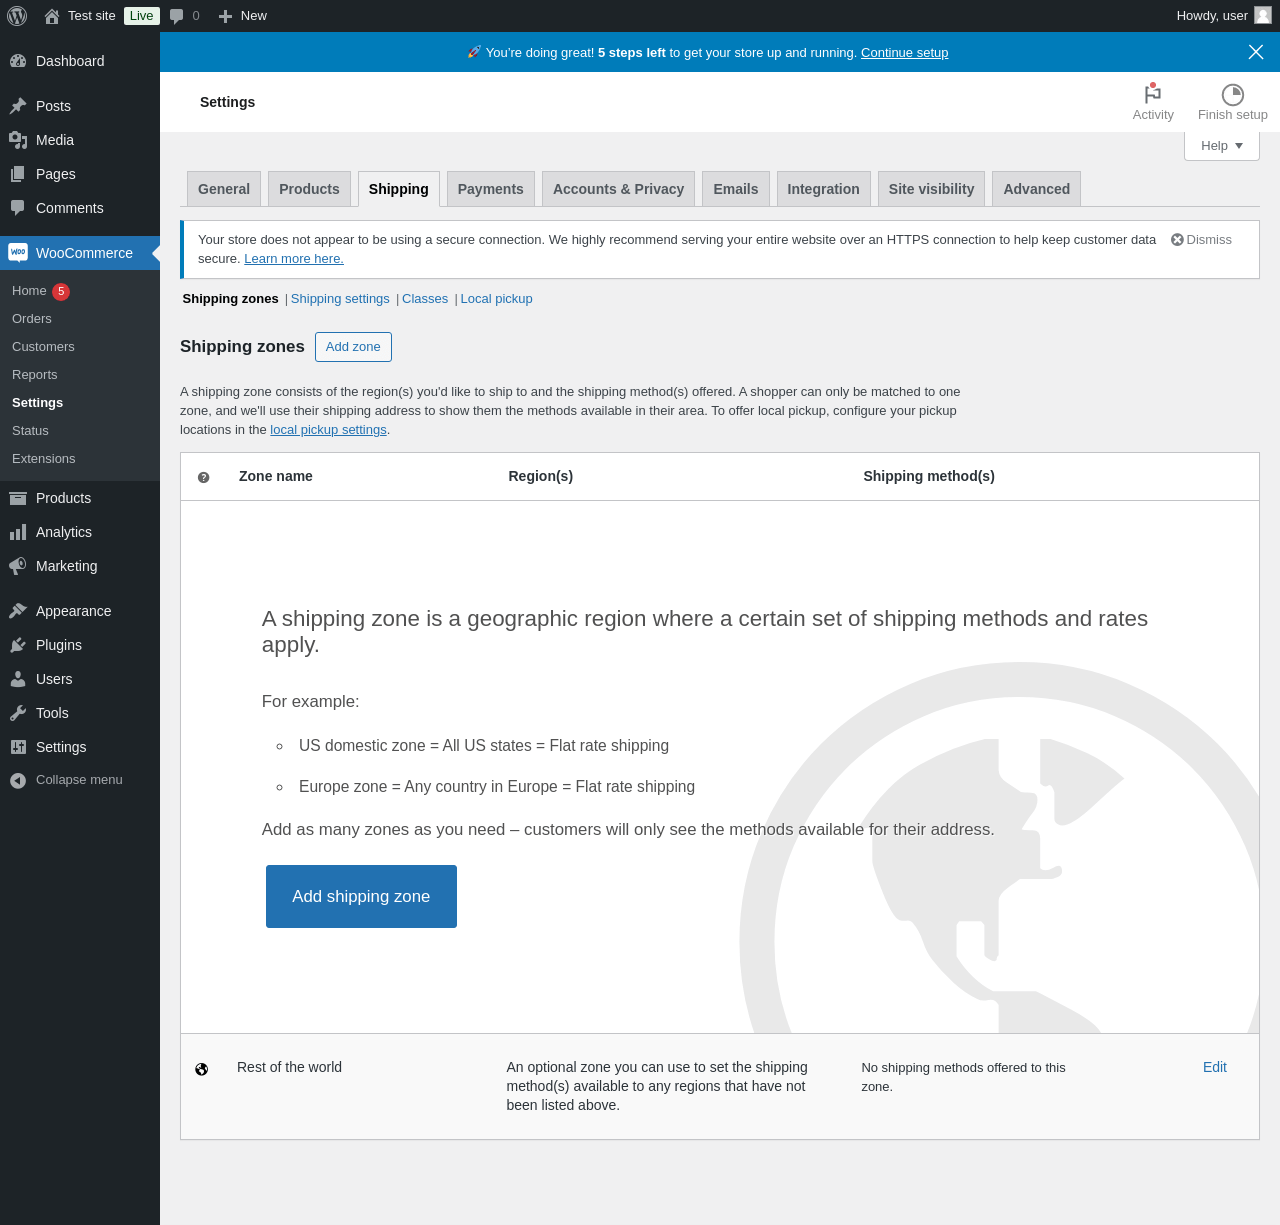Click the Appearance paintbrush icon
Image resolution: width=1280 pixels, height=1225 pixels.
(x=18, y=611)
